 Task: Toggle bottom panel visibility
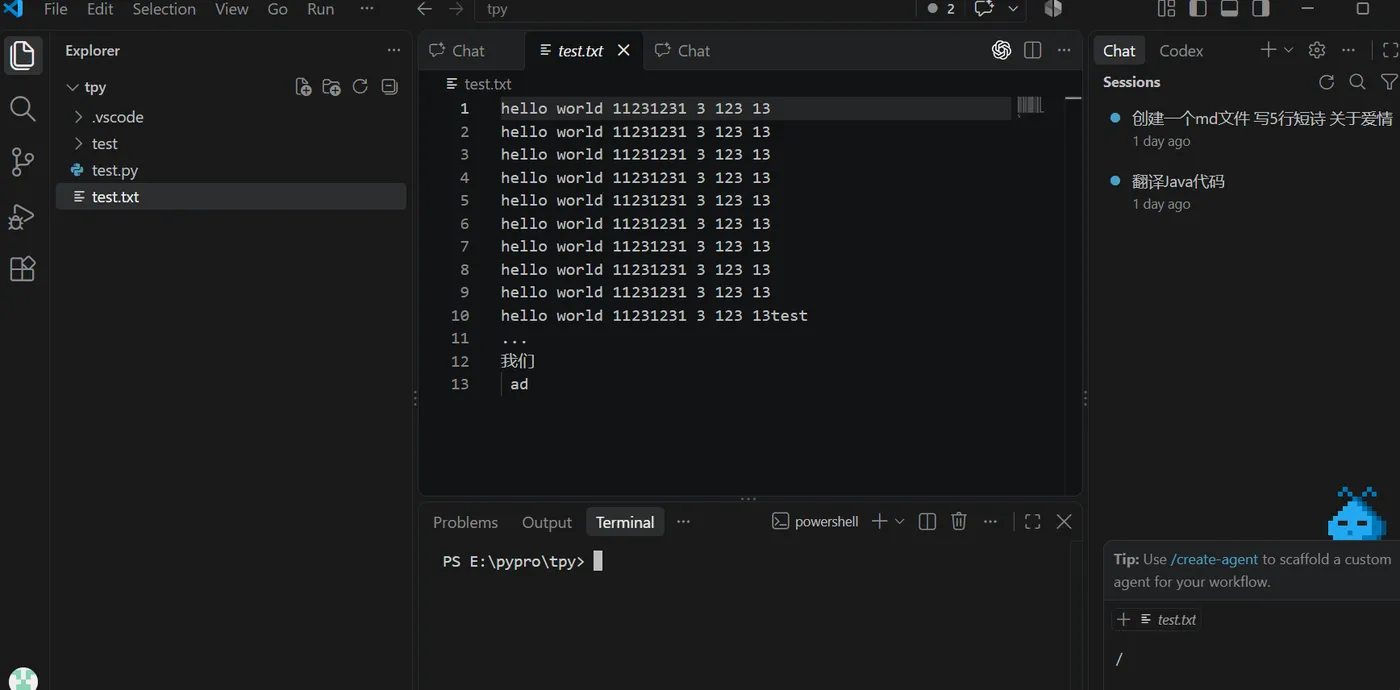point(1229,9)
